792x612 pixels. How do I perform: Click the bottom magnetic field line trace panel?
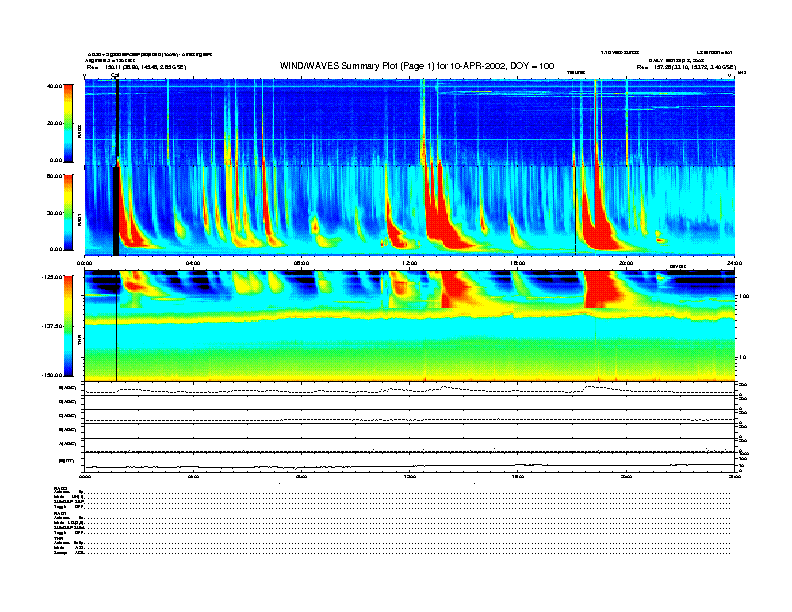pyautogui.click(x=409, y=462)
